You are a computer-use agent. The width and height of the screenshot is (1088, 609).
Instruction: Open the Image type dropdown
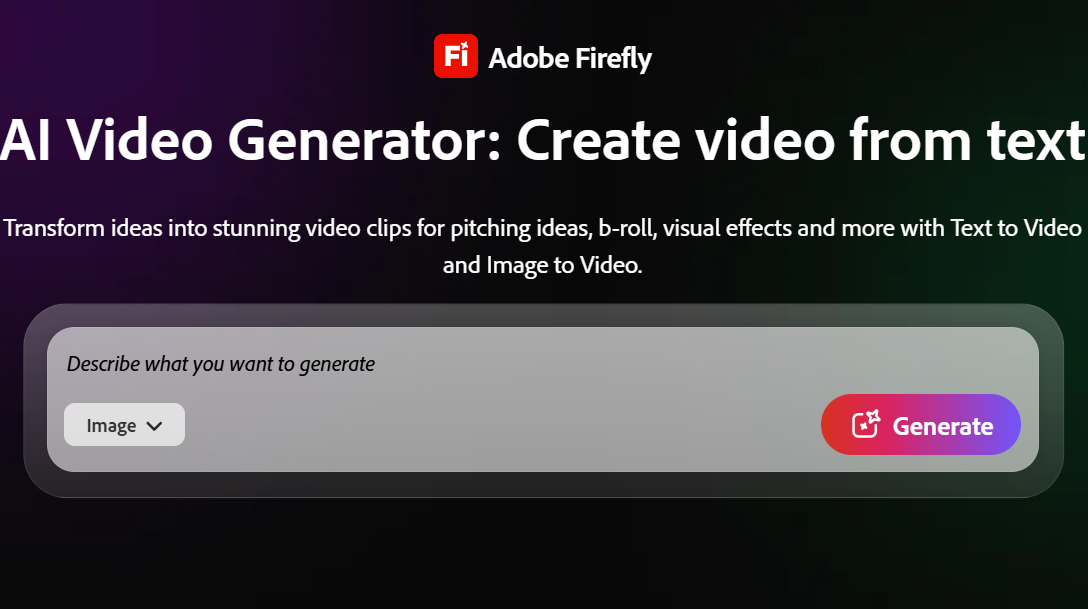[124, 424]
